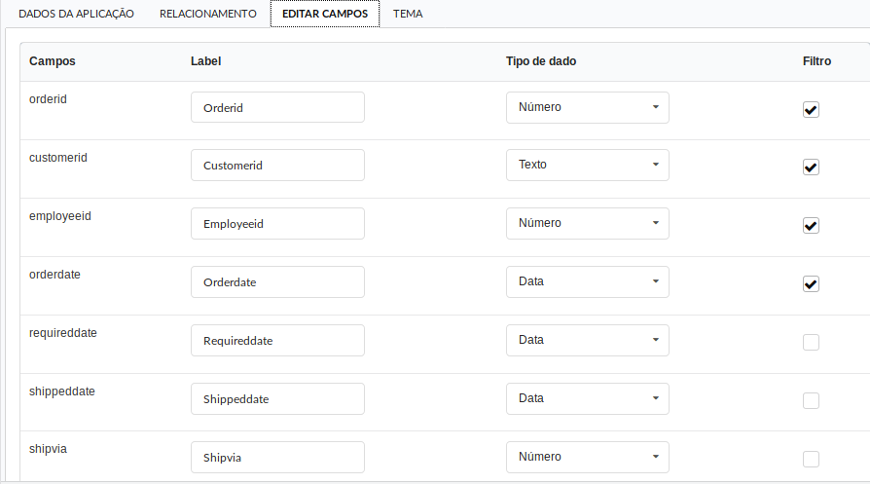Viewport: 870px width, 484px height.
Task: Open the DADOS DA APLICAÇÃO tab
Action: 76,14
